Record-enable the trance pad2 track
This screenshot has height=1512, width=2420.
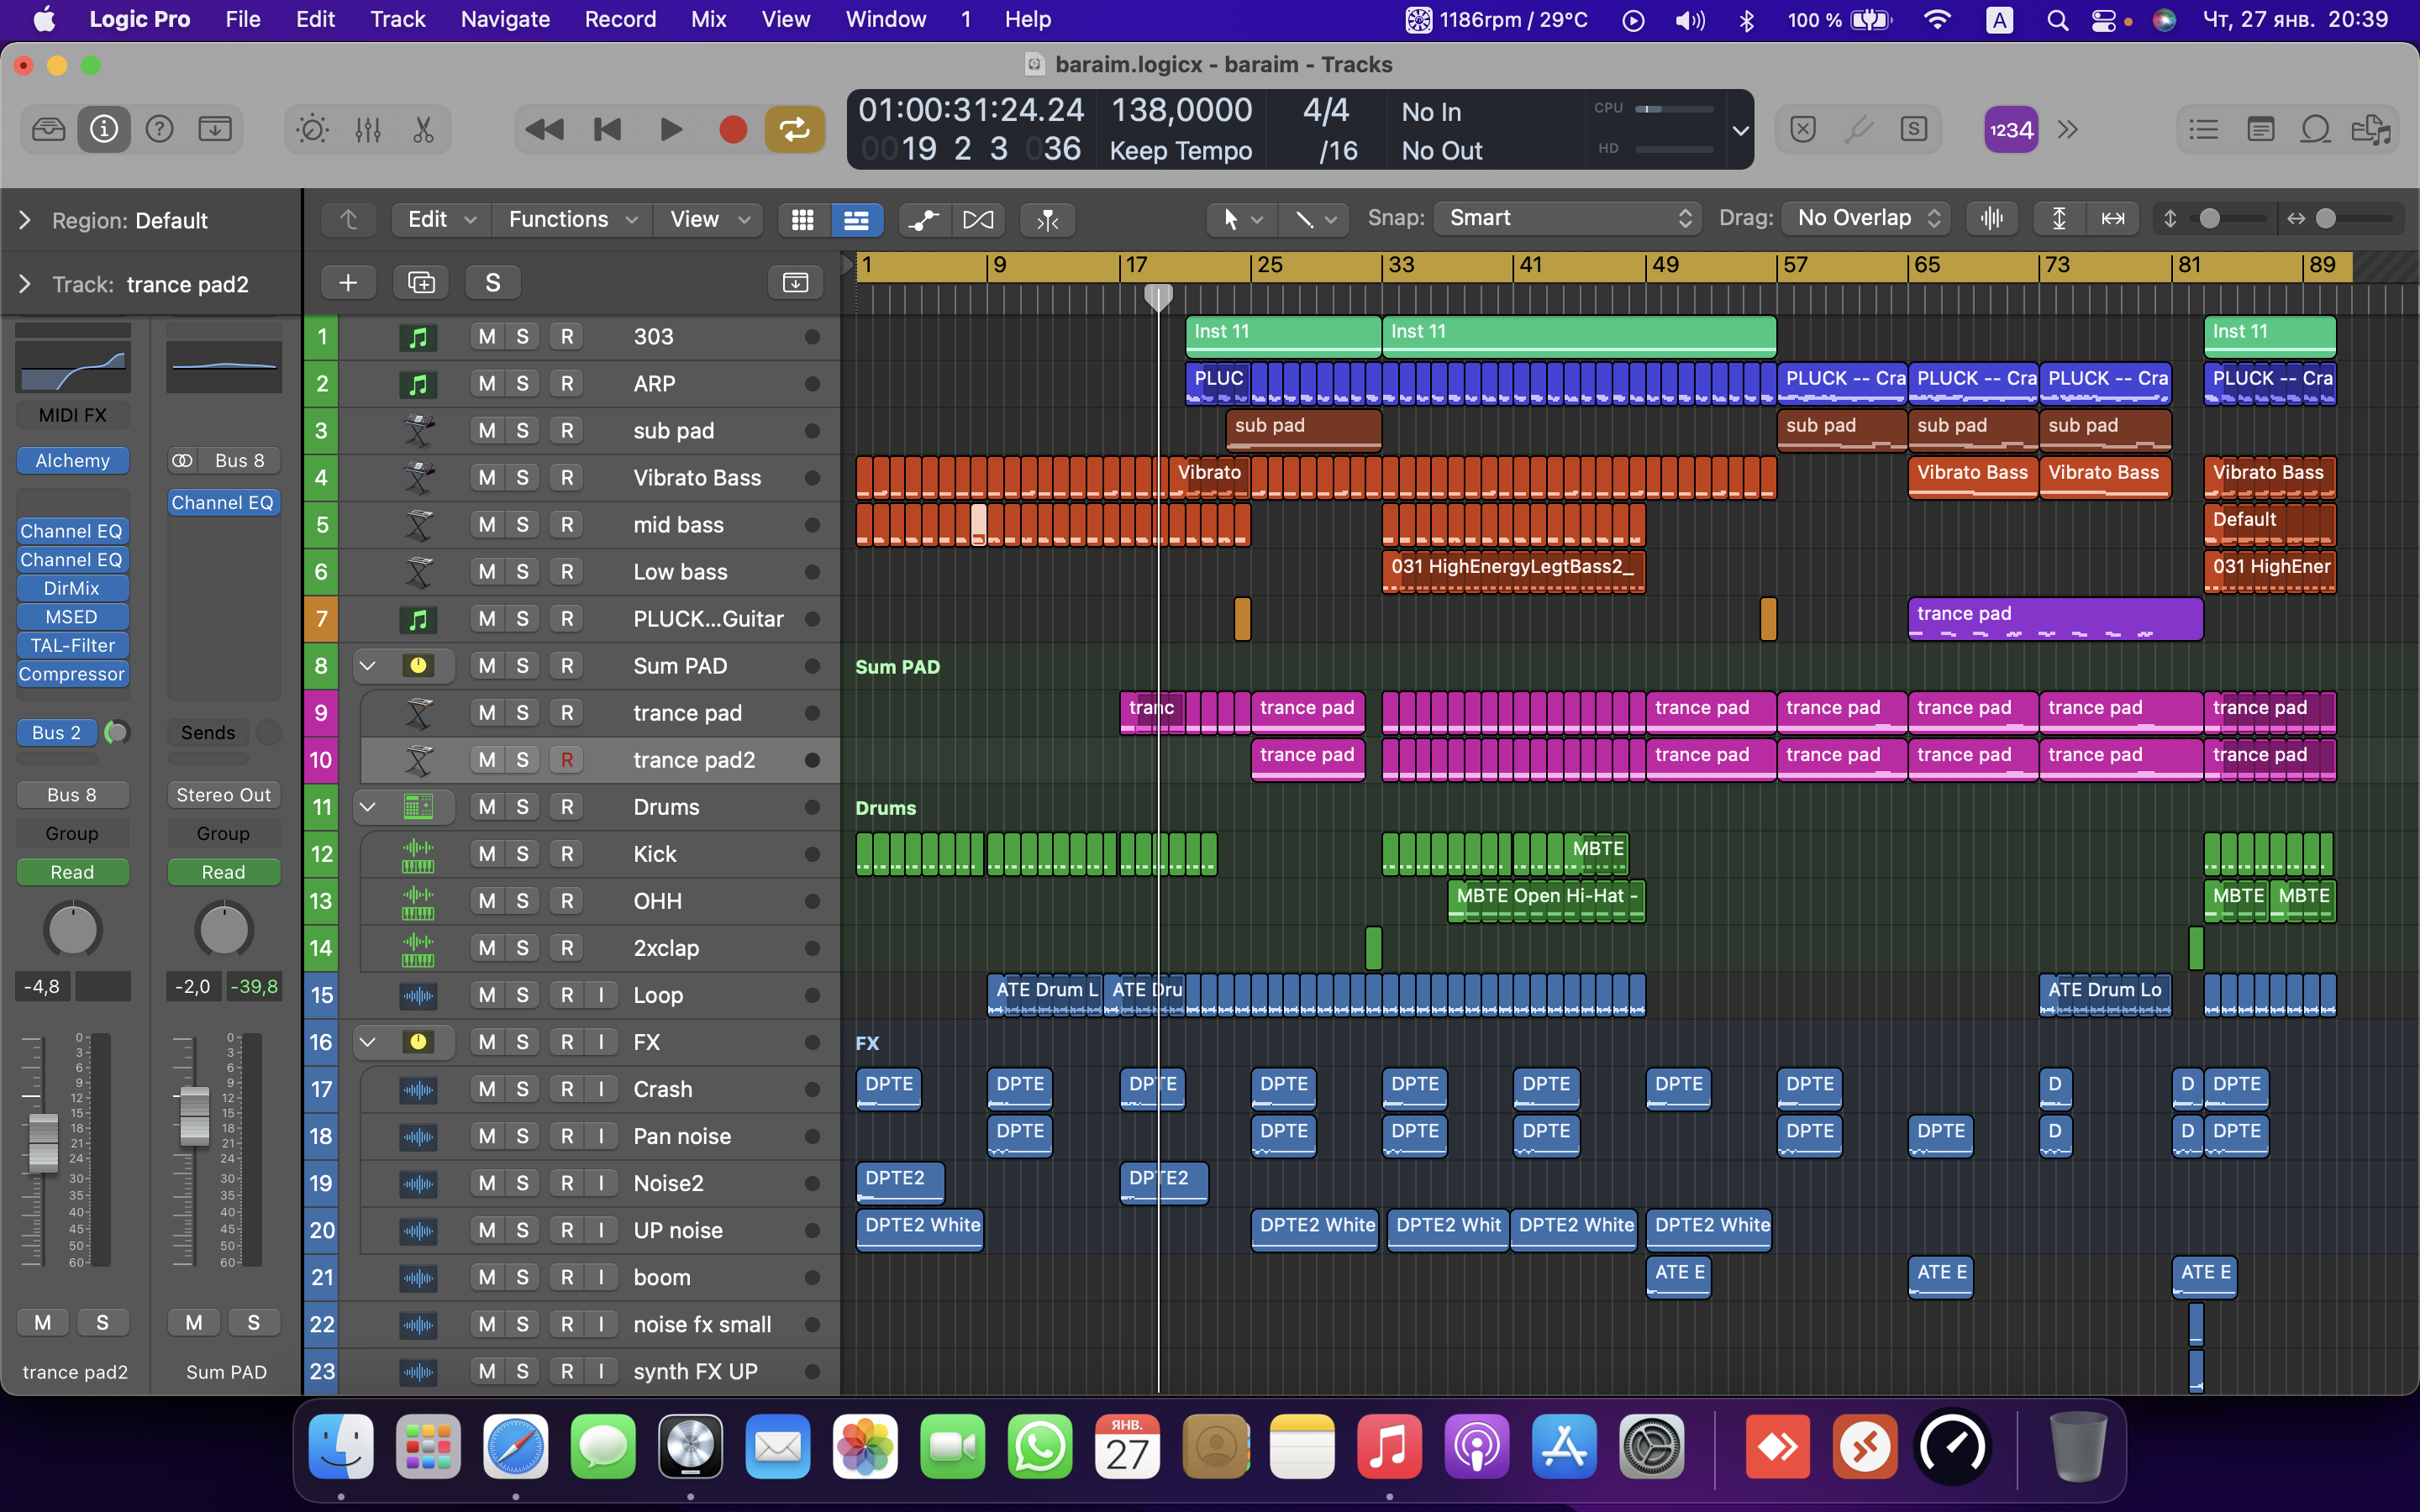[x=567, y=759]
